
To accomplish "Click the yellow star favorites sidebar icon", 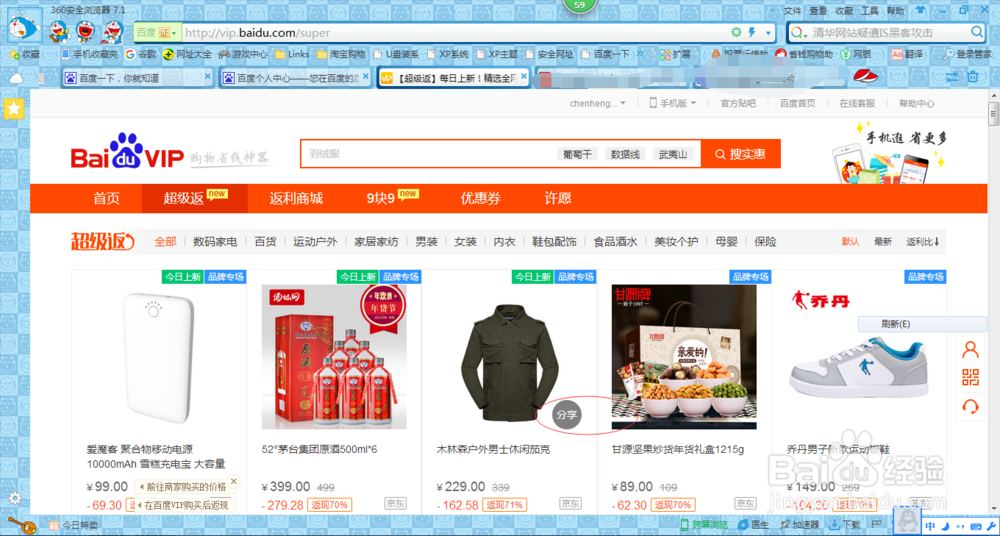I will pyautogui.click(x=14, y=109).
